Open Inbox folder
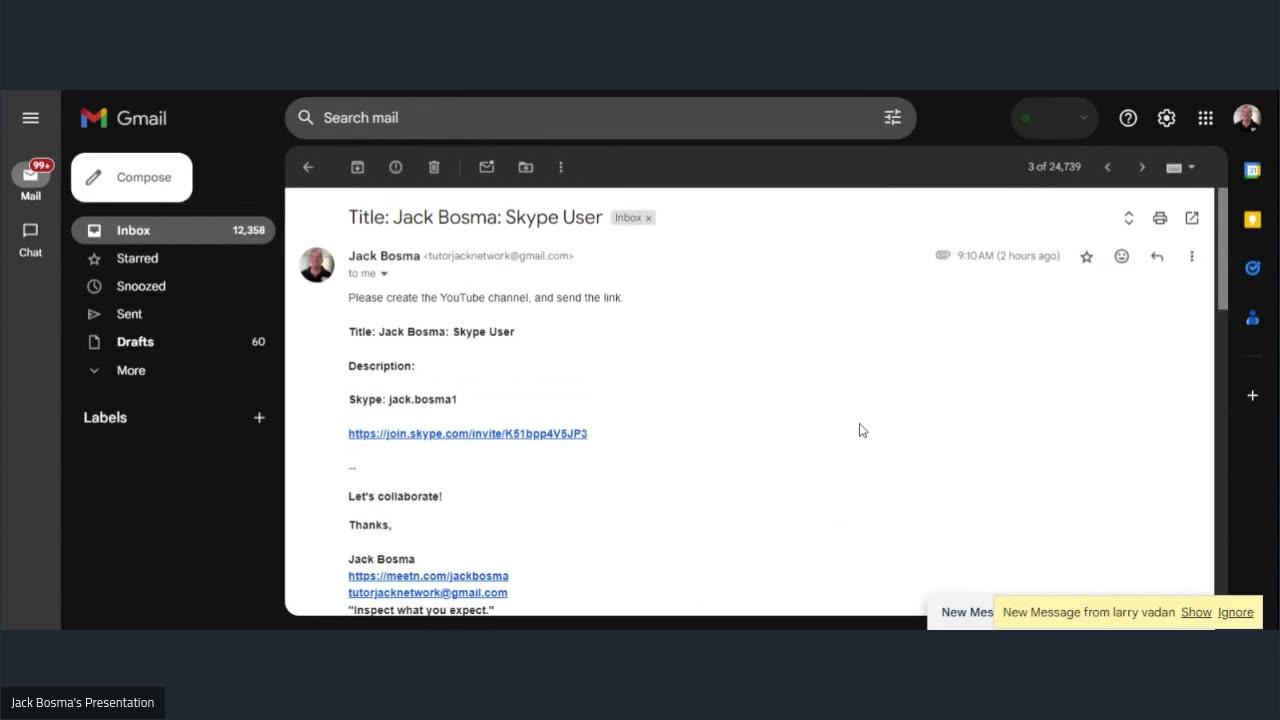Screen dimensions: 1280x720 [x=173, y=230]
